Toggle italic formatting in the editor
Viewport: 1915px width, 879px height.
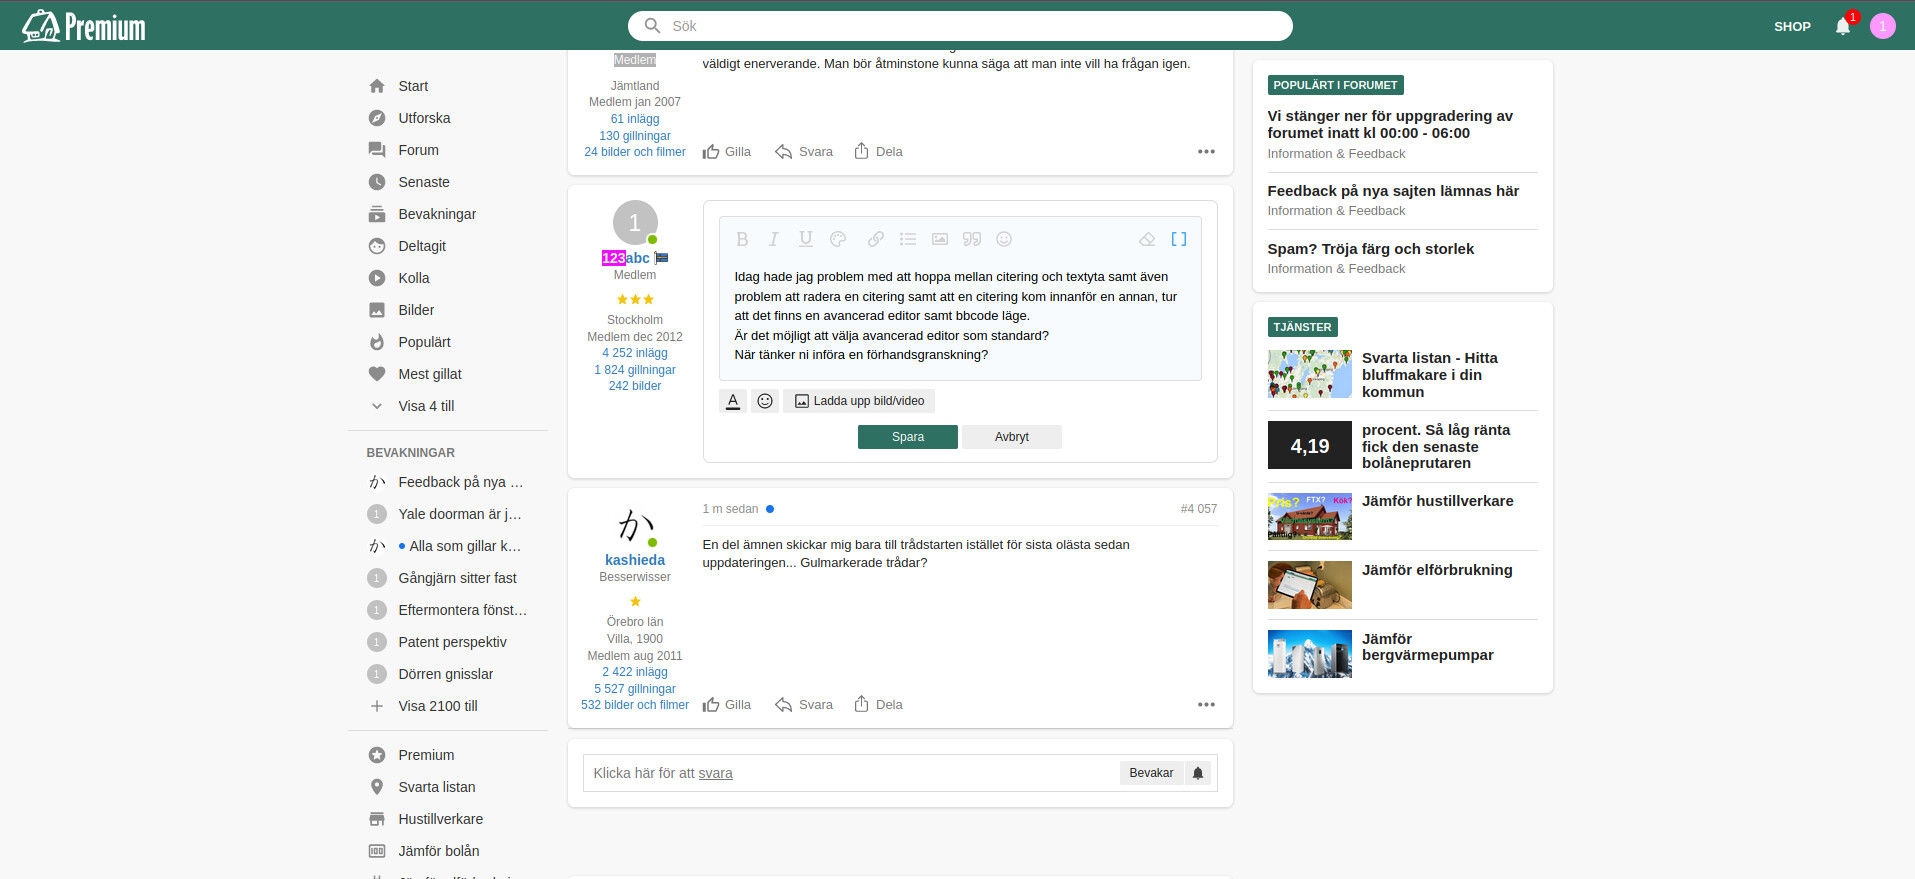[x=773, y=239]
